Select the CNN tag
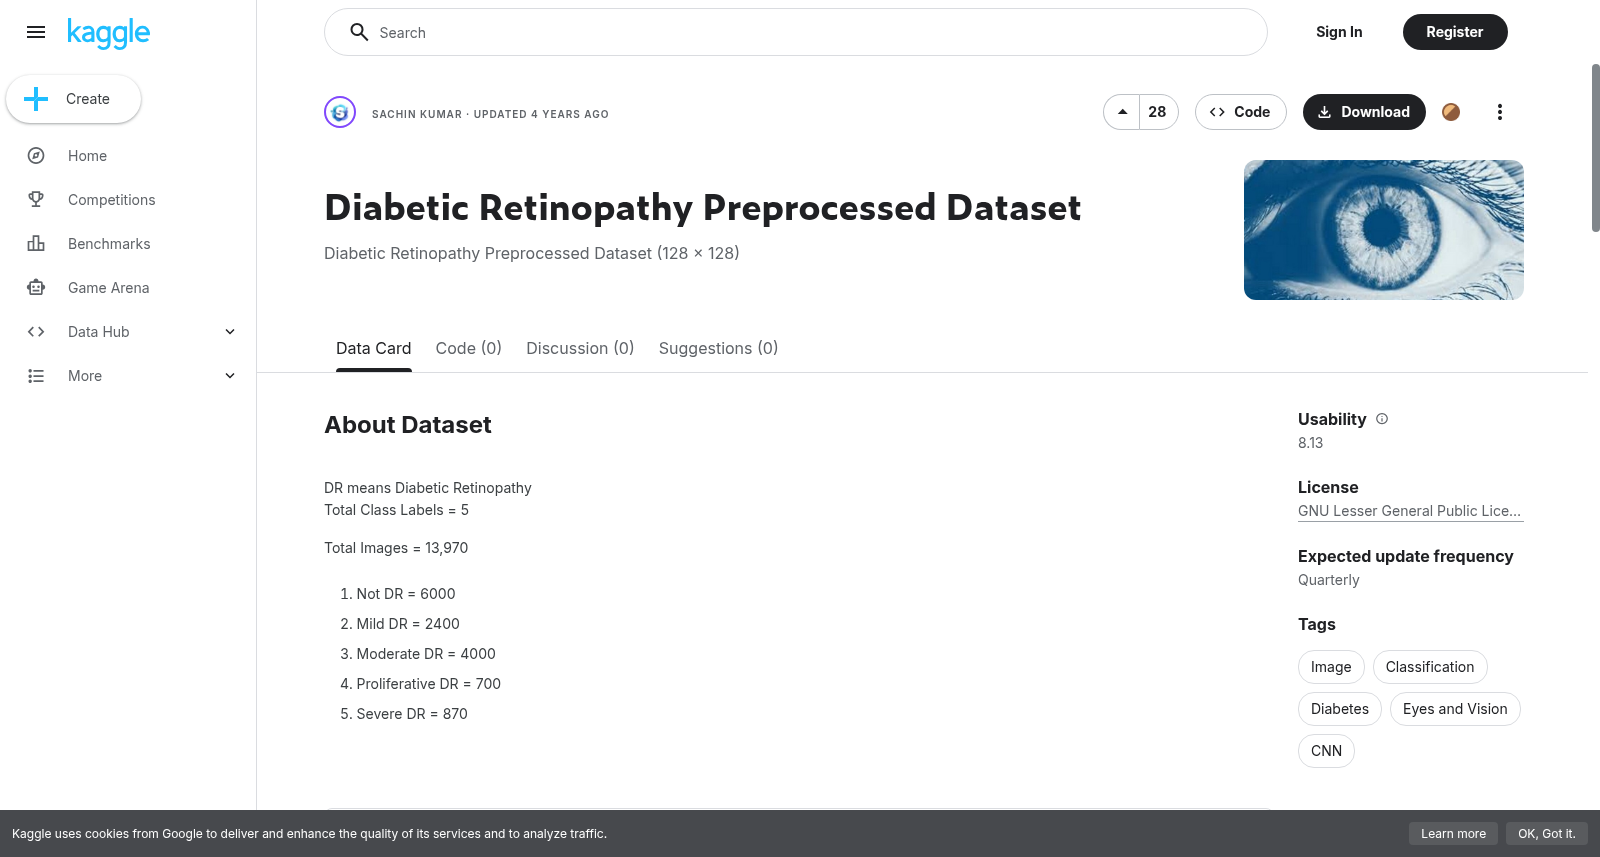This screenshot has width=1600, height=857. coord(1326,751)
